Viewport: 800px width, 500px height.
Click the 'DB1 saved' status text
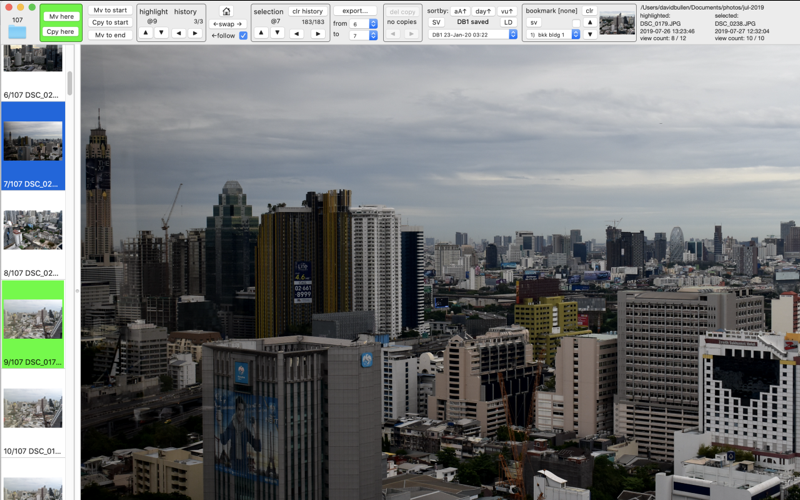tap(472, 22)
